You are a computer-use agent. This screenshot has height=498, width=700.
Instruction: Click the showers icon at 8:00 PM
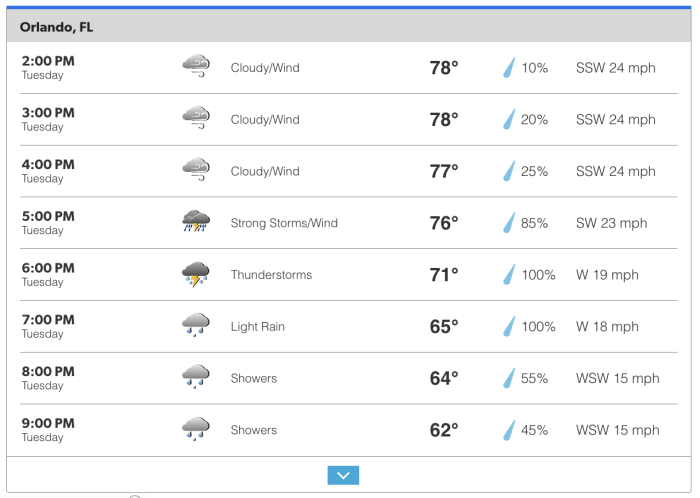click(x=196, y=378)
